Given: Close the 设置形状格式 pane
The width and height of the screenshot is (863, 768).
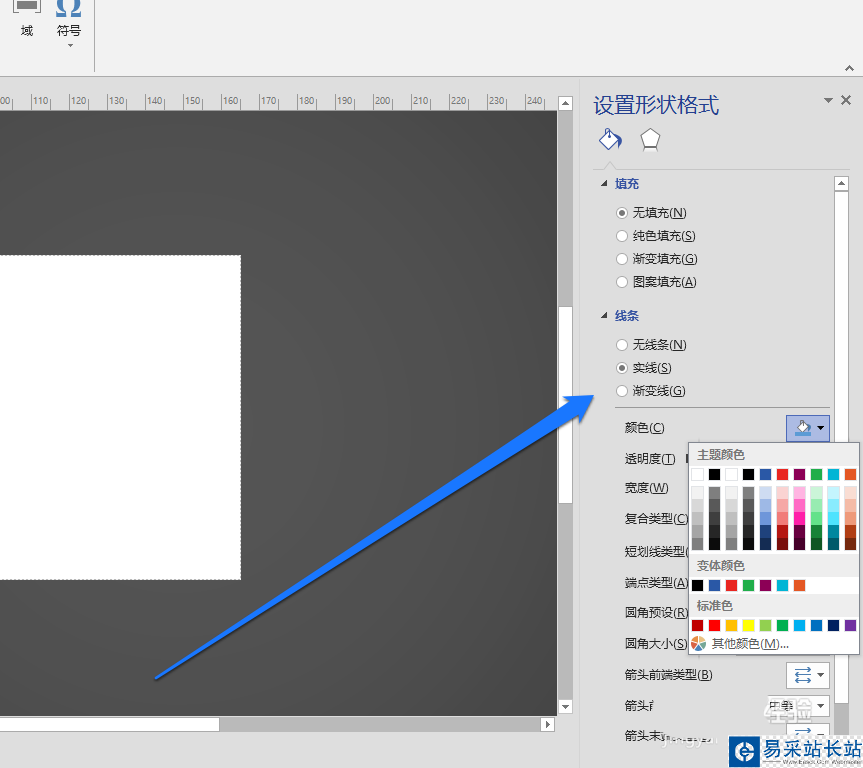Looking at the screenshot, I should coord(846,100).
